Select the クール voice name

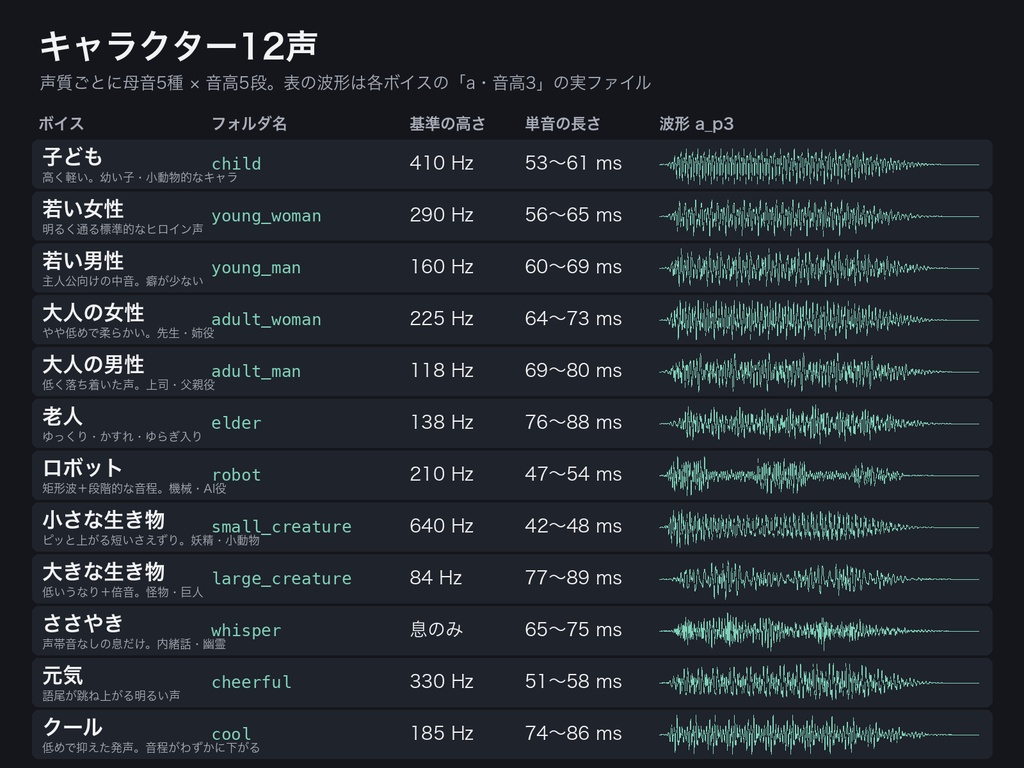(x=72, y=727)
